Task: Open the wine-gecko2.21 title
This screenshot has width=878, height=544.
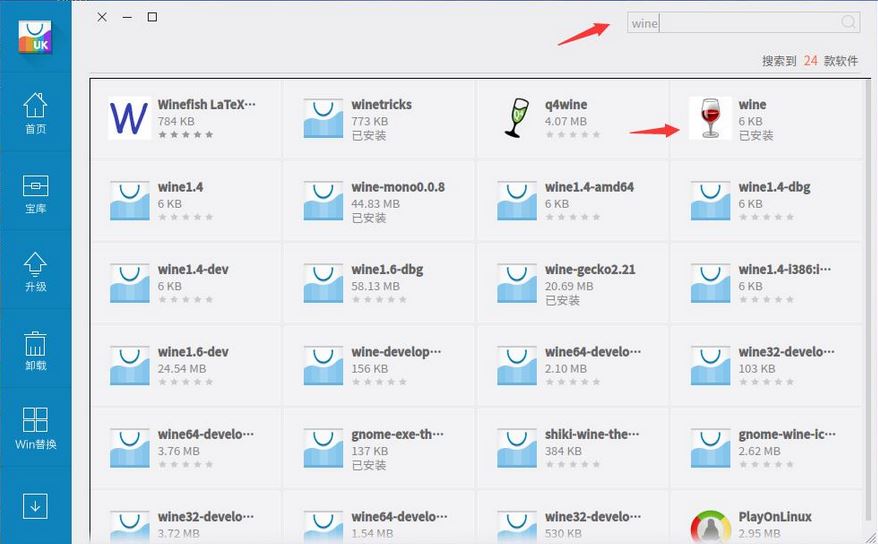Action: coord(590,270)
